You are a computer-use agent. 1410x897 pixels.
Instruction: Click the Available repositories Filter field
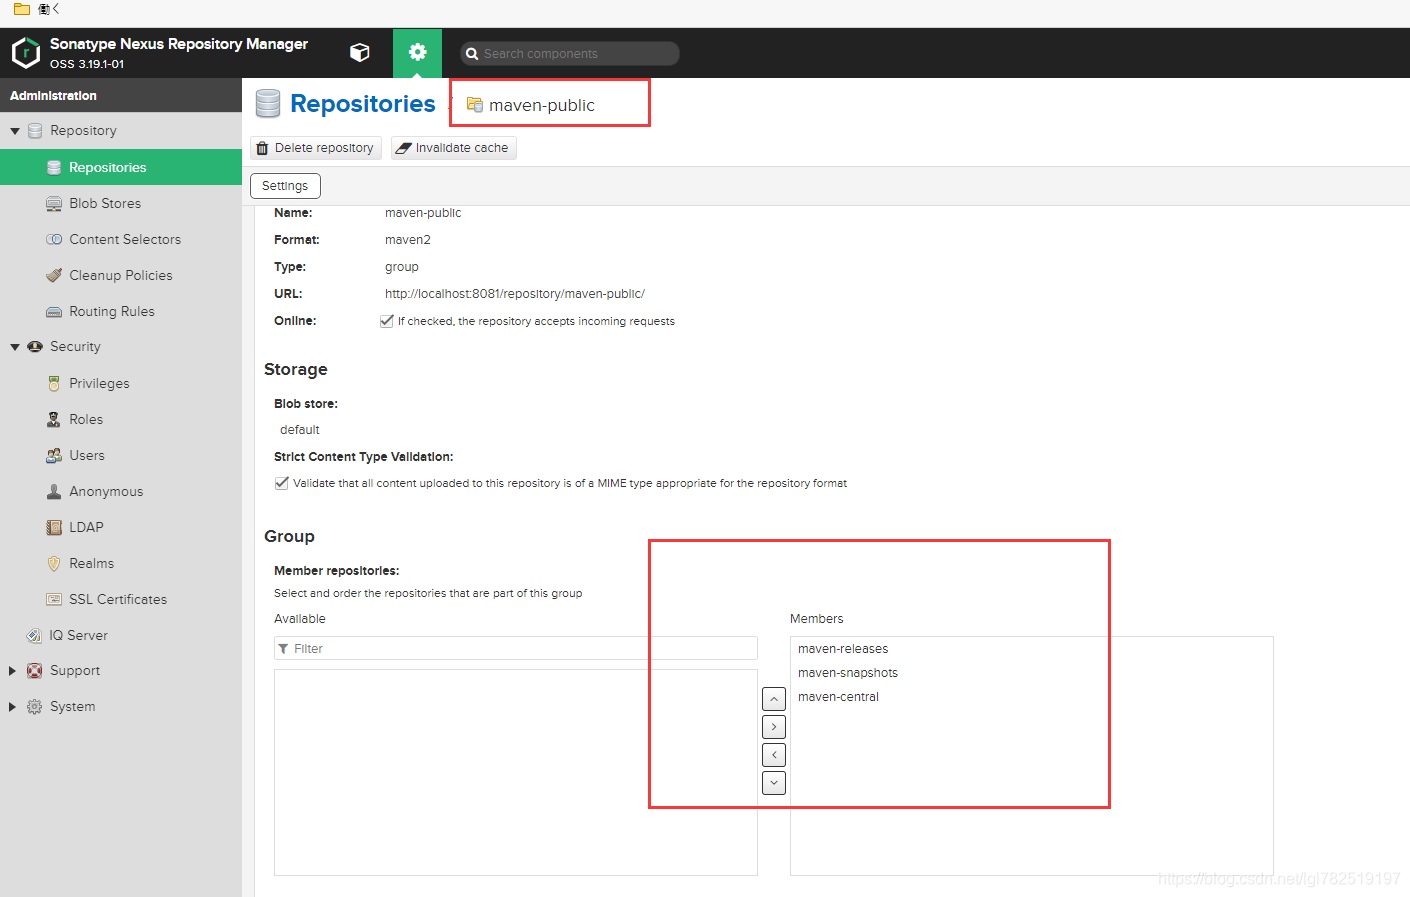pyautogui.click(x=516, y=648)
